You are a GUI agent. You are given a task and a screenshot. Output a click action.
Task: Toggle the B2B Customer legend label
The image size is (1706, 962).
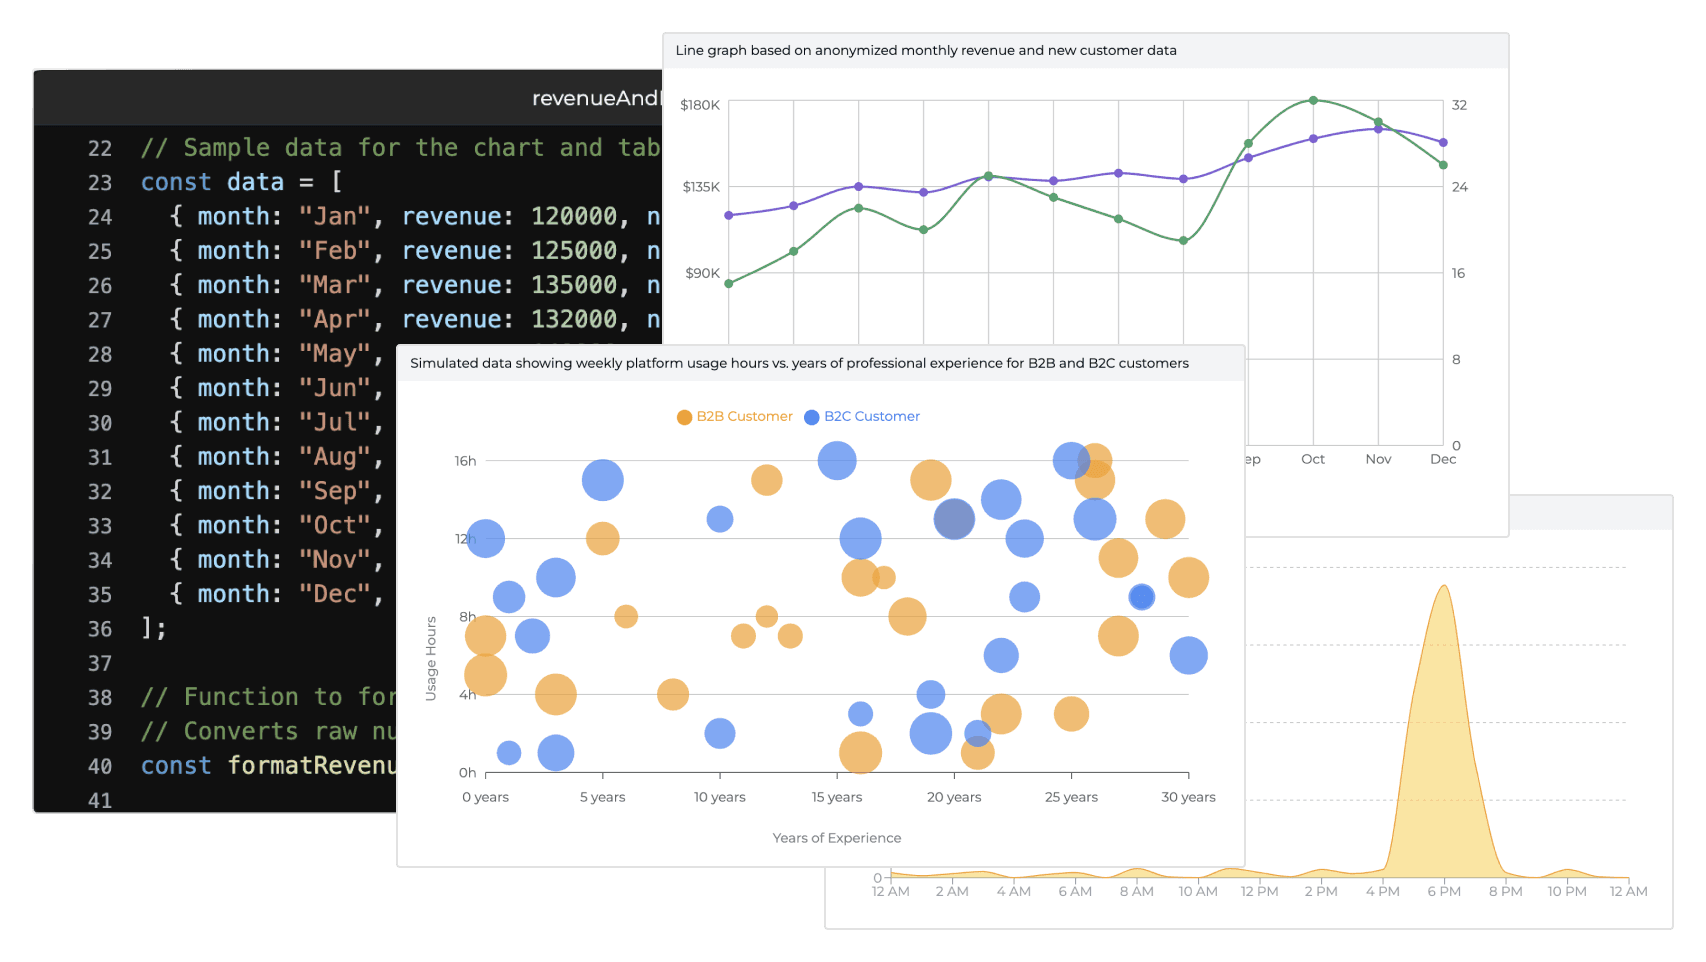pyautogui.click(x=744, y=416)
